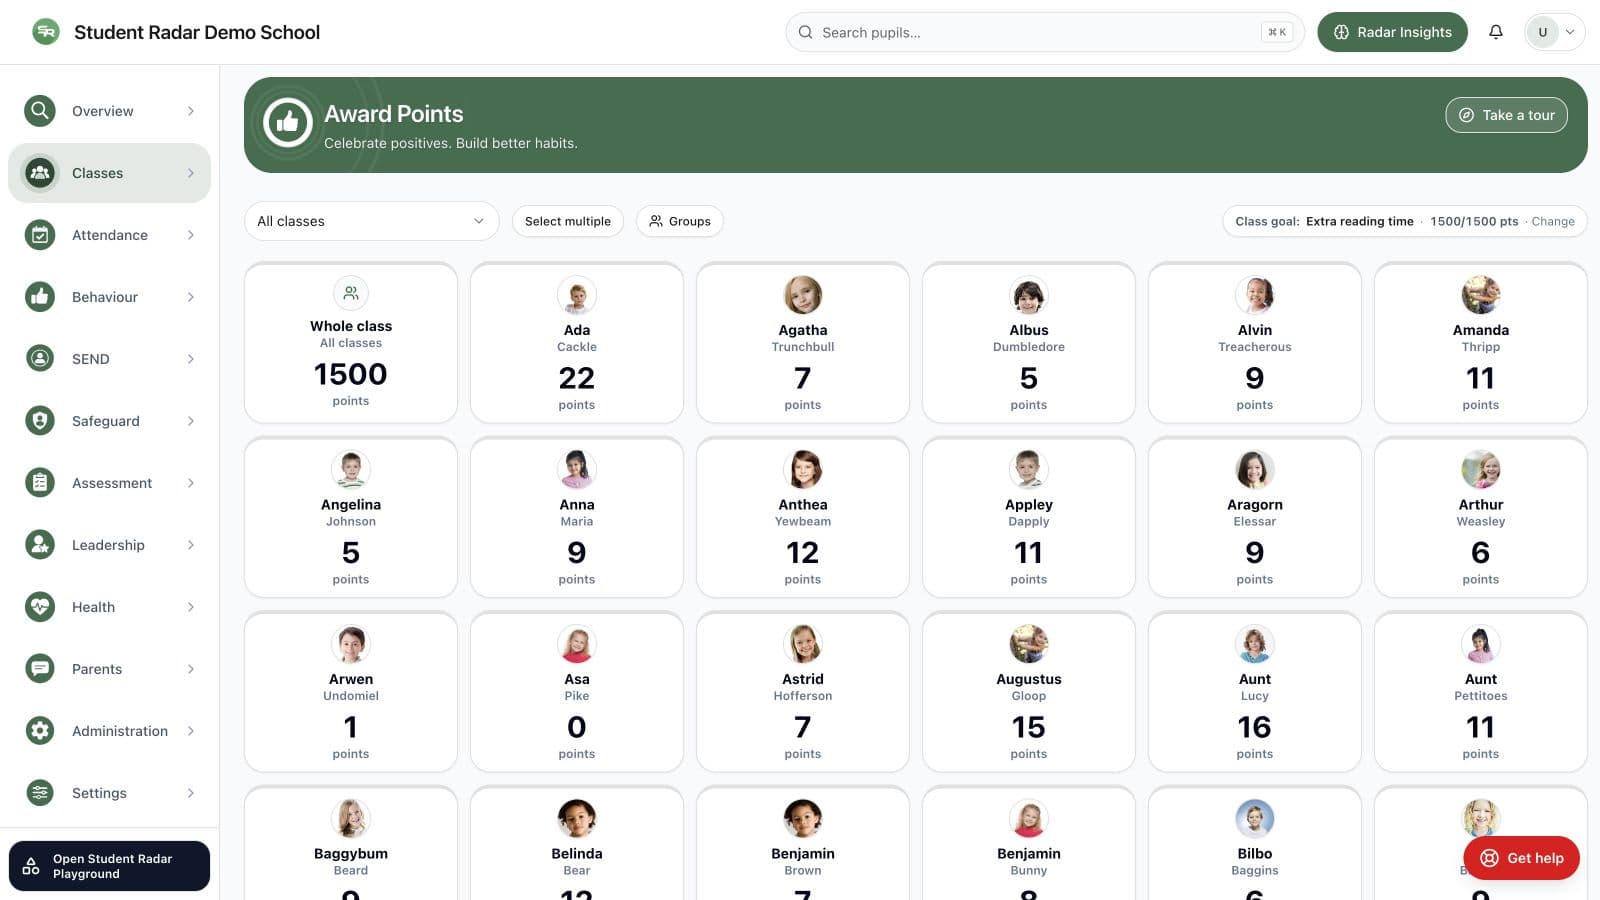Open the SEND menu item
Image resolution: width=1600 pixels, height=900 pixels.
[x=110, y=359]
